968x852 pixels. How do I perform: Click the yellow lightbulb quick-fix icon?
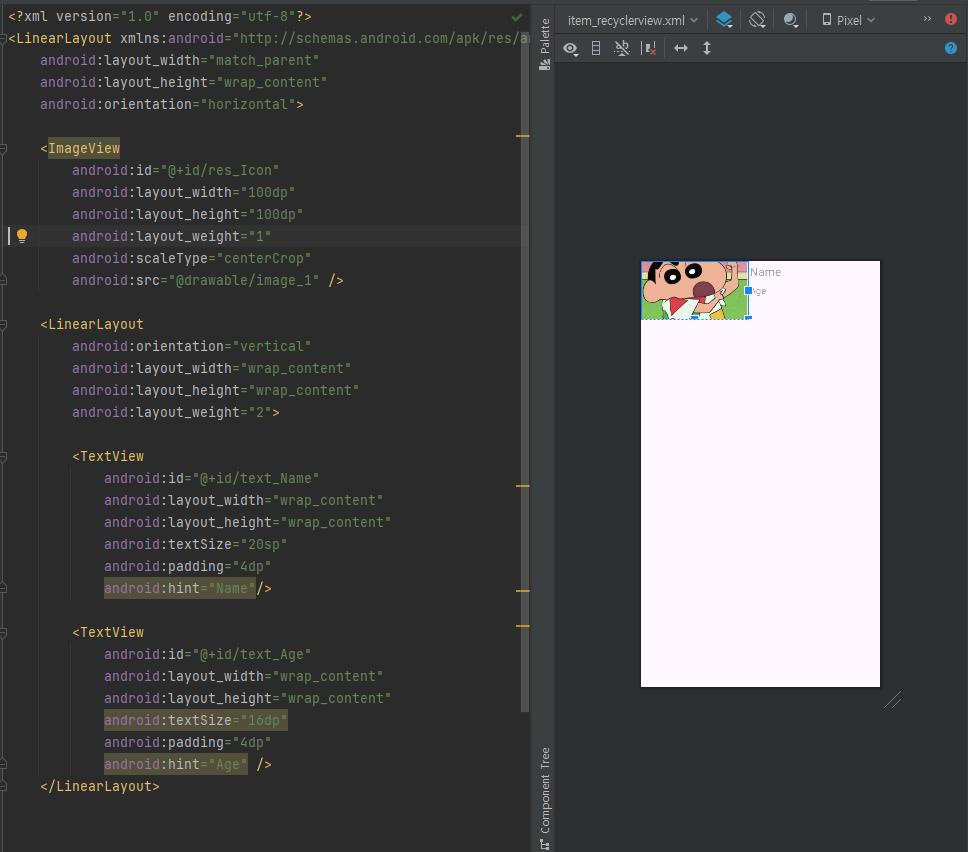click(22, 236)
